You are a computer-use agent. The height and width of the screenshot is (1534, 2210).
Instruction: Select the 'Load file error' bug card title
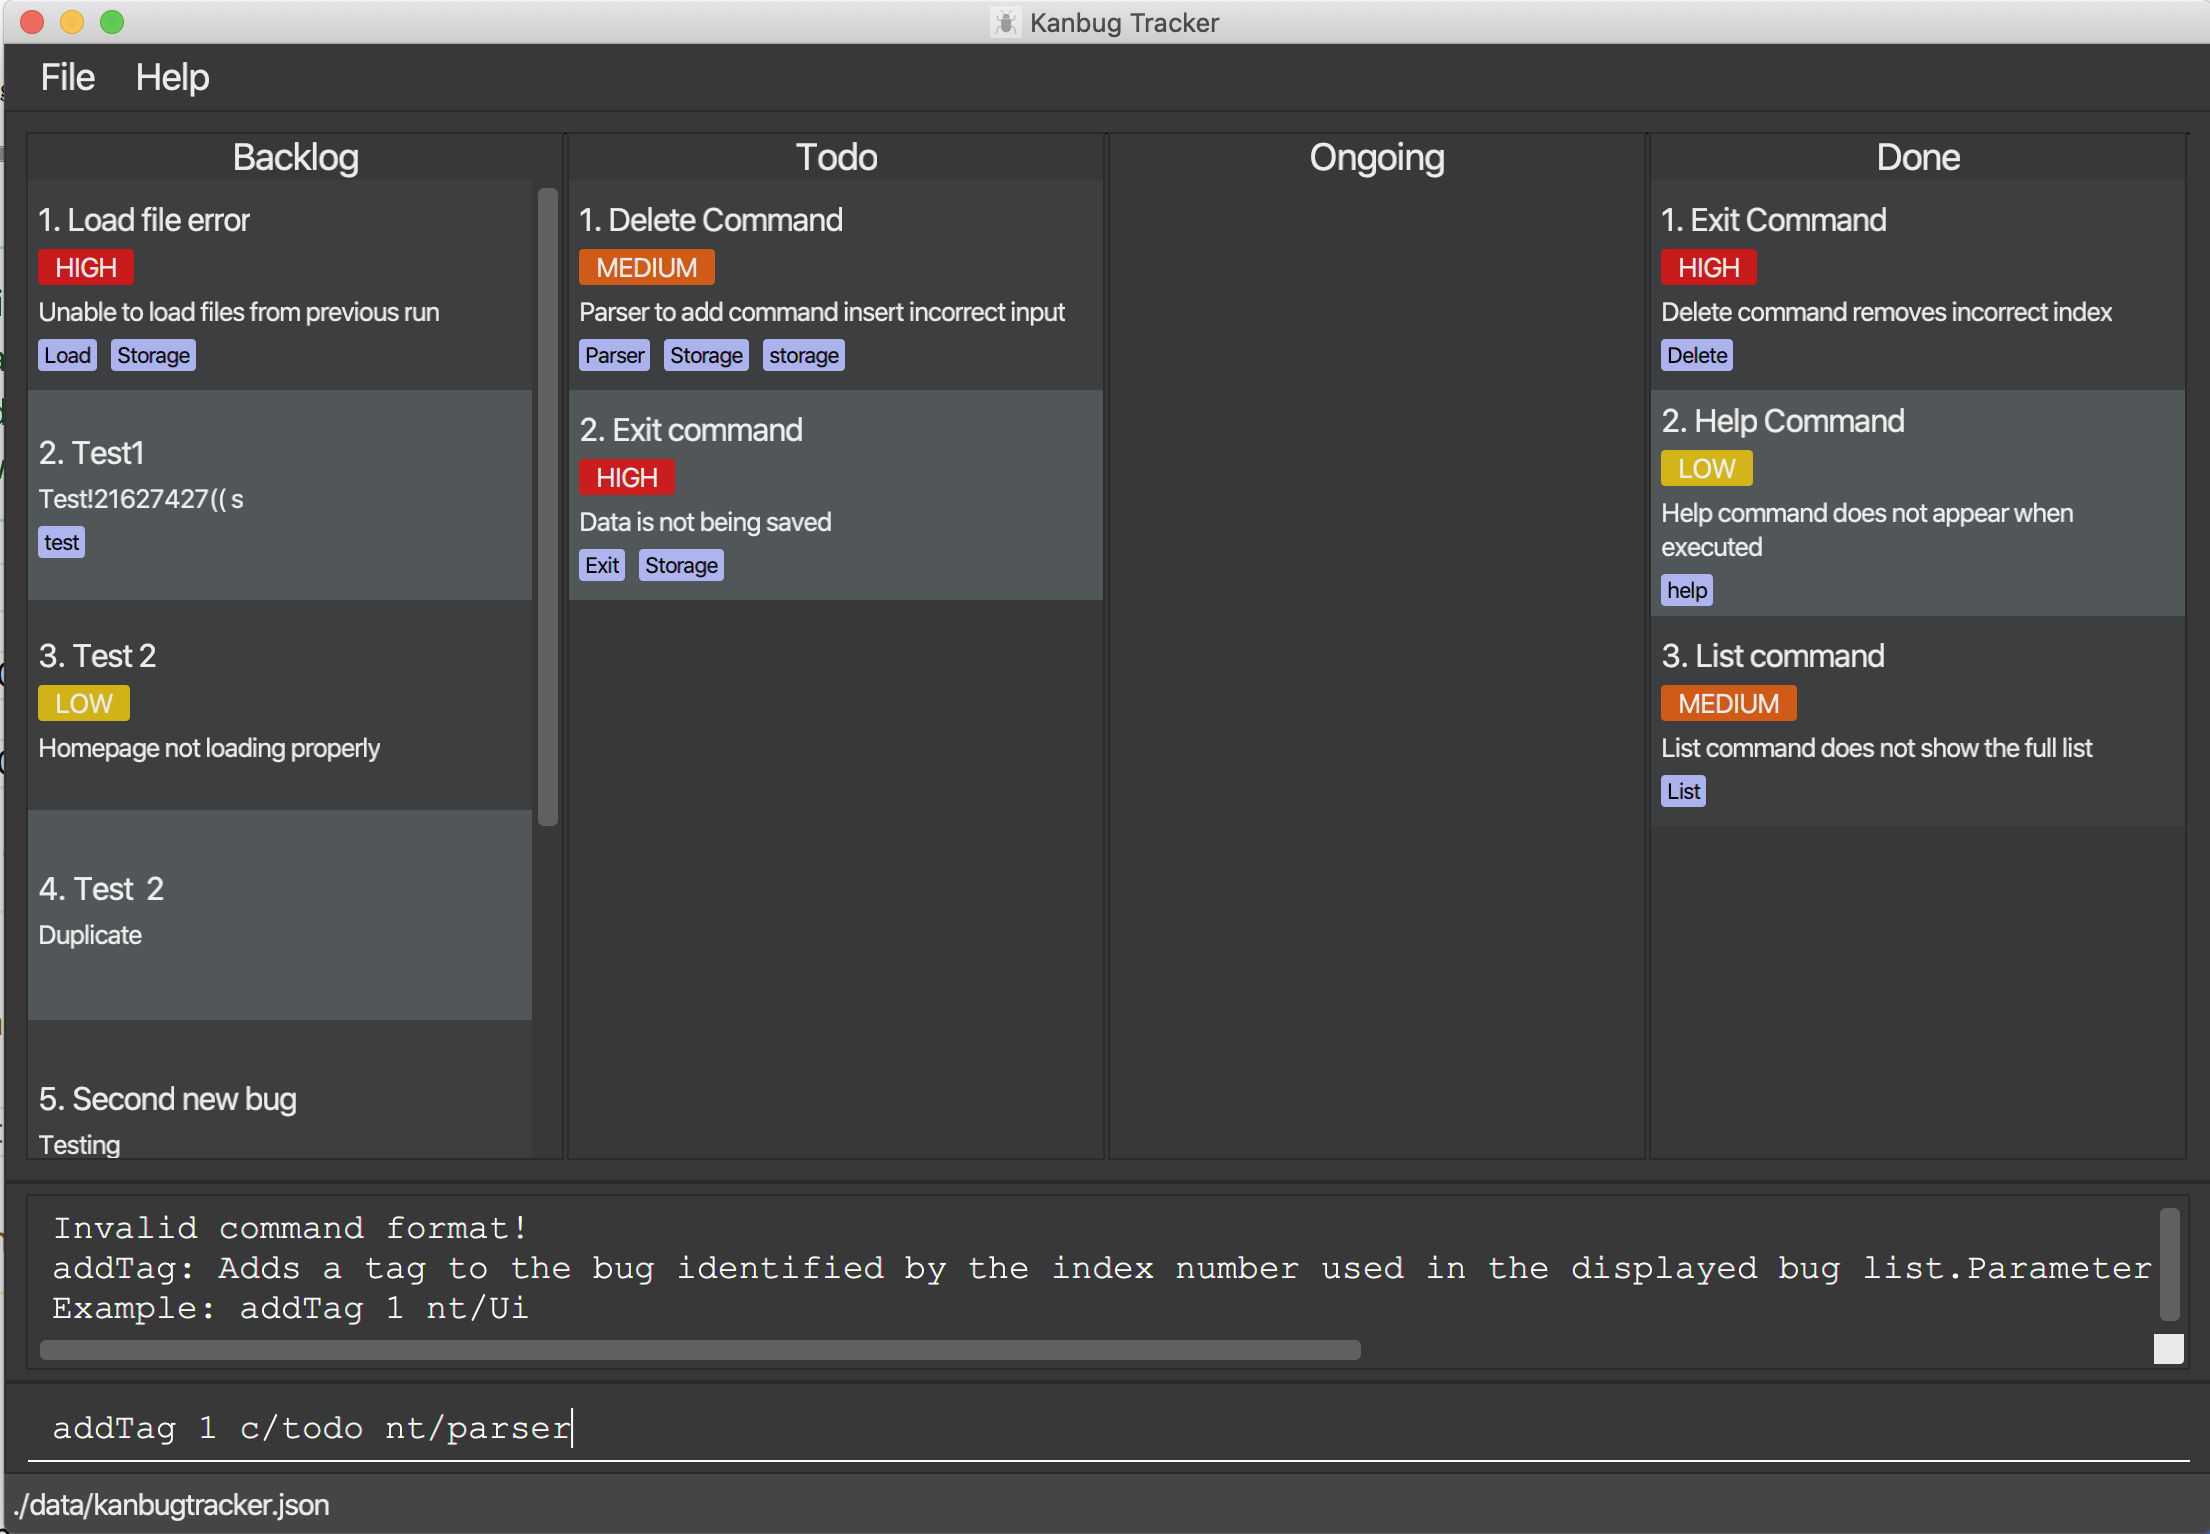pos(145,220)
